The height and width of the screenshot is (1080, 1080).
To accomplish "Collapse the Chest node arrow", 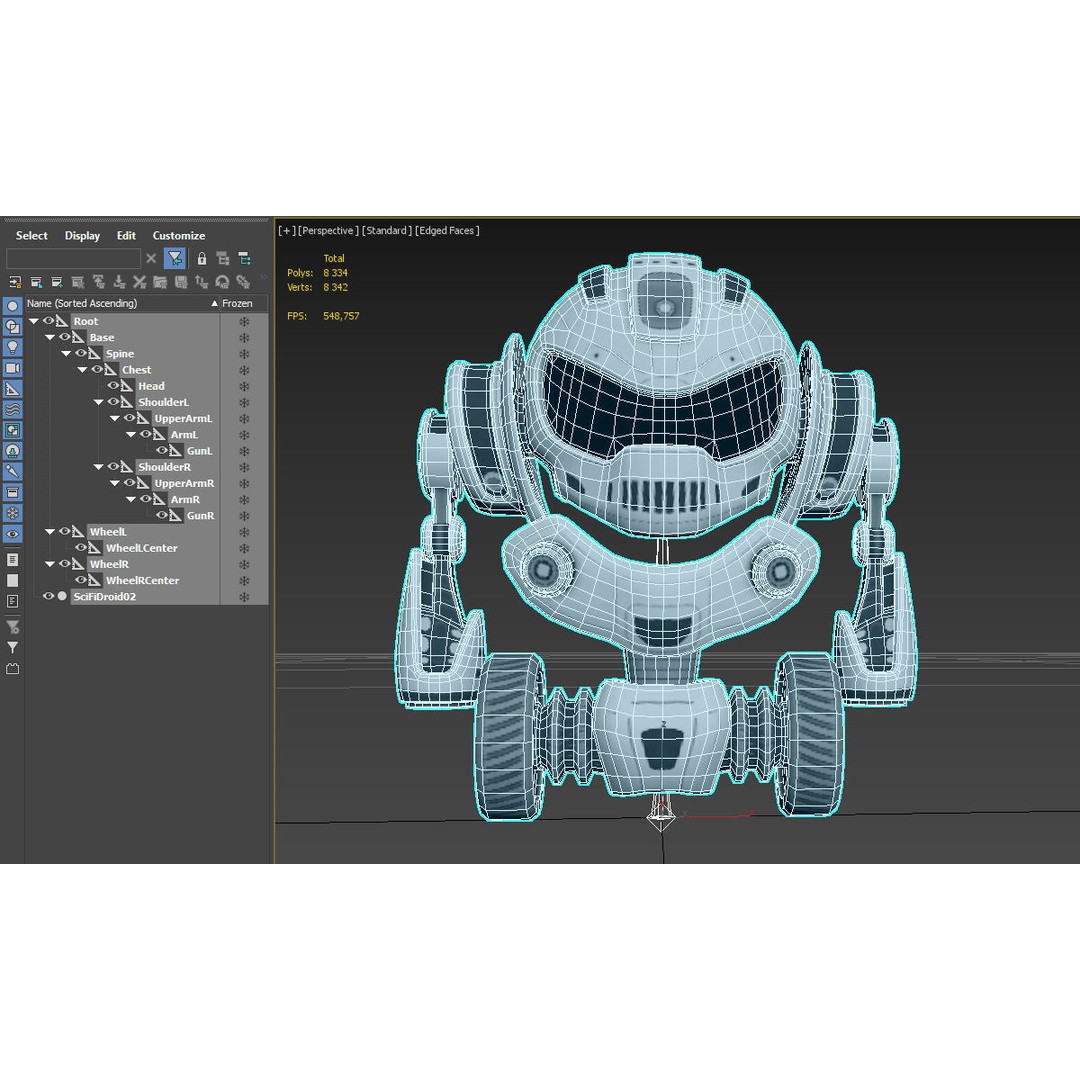I will [x=82, y=370].
